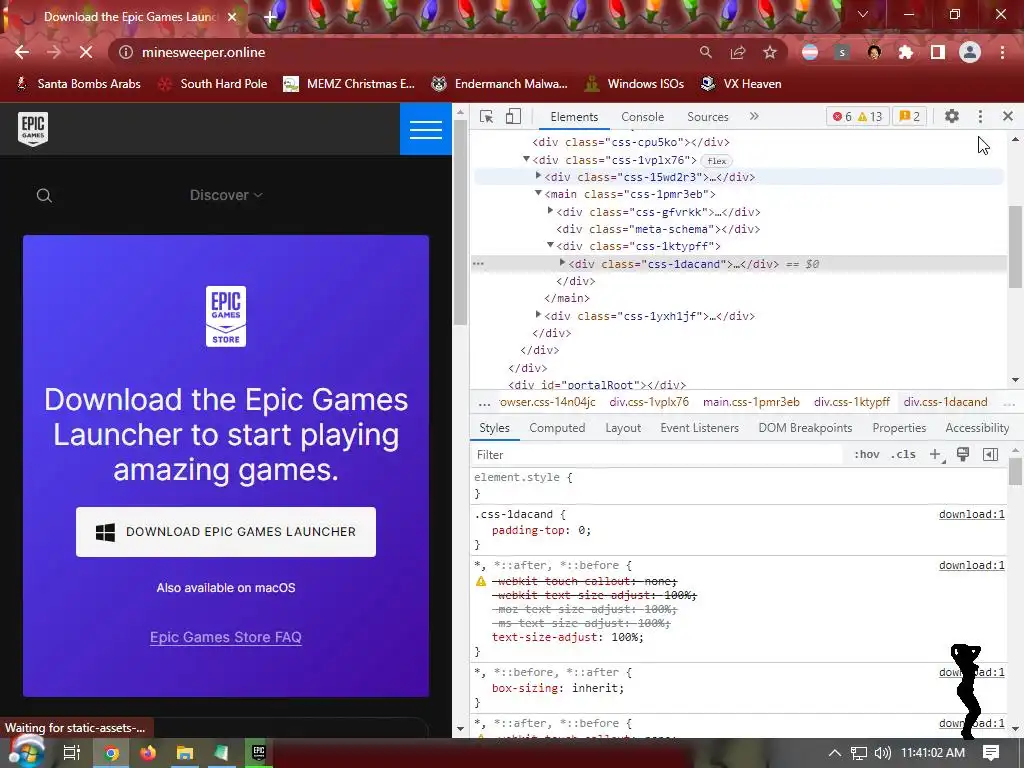This screenshot has height=768, width=1024.
Task: Bookmark this page star icon
Action: [770, 52]
